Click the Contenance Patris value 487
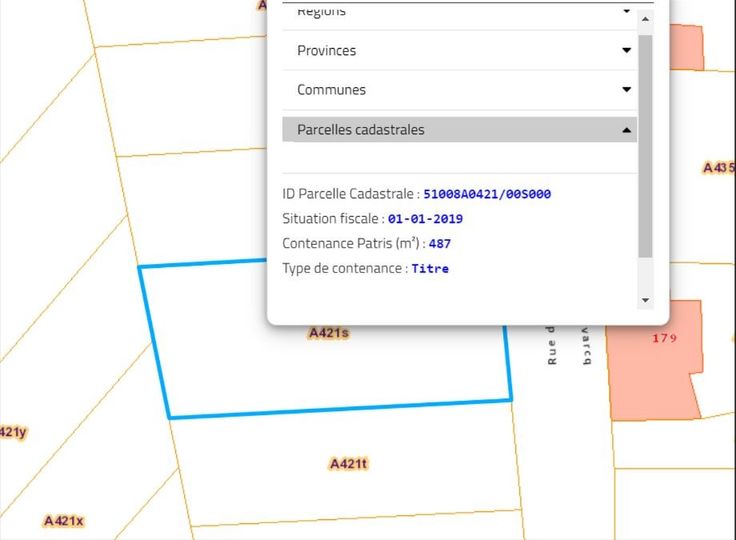 pyautogui.click(x=440, y=244)
